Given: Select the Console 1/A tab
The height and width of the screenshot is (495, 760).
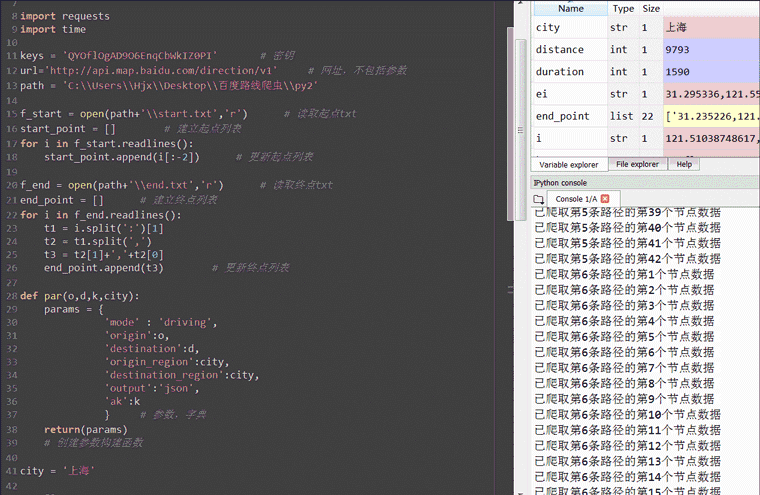Looking at the screenshot, I should tap(576, 199).
